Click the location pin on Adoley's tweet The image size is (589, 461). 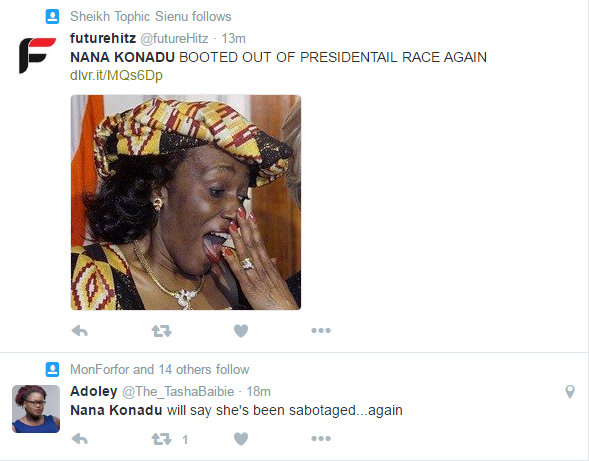570,392
